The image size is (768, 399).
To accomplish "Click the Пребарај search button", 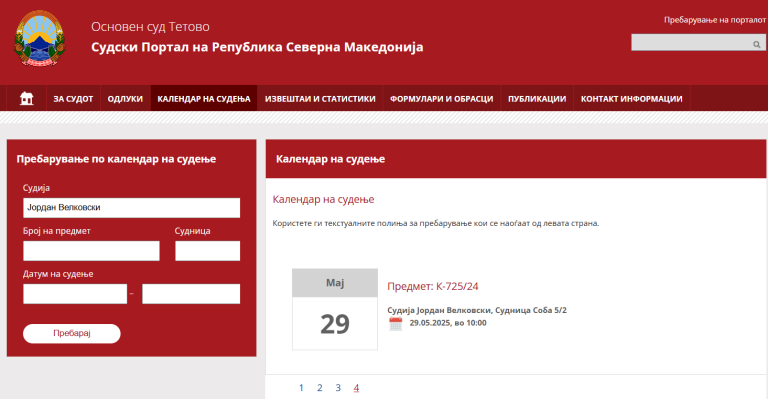I will click(x=72, y=333).
